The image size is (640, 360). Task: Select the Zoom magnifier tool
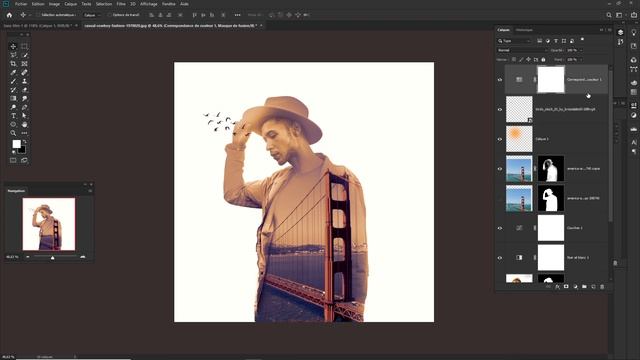[13, 133]
